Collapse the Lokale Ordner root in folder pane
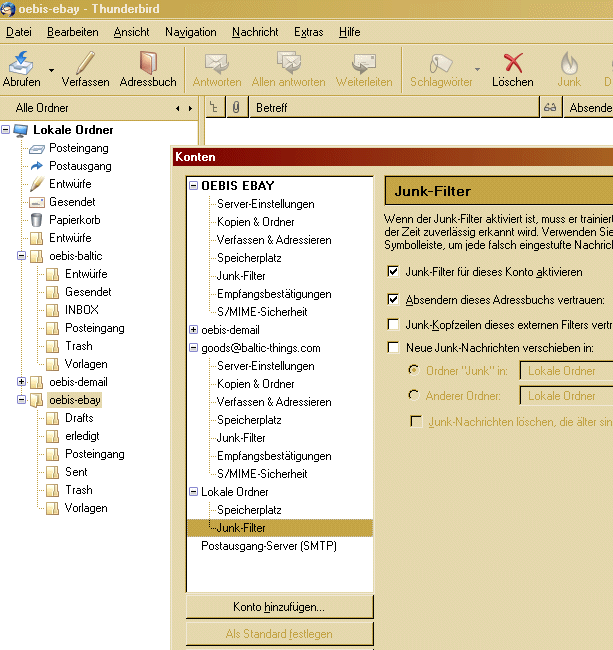 pyautogui.click(x=5, y=130)
